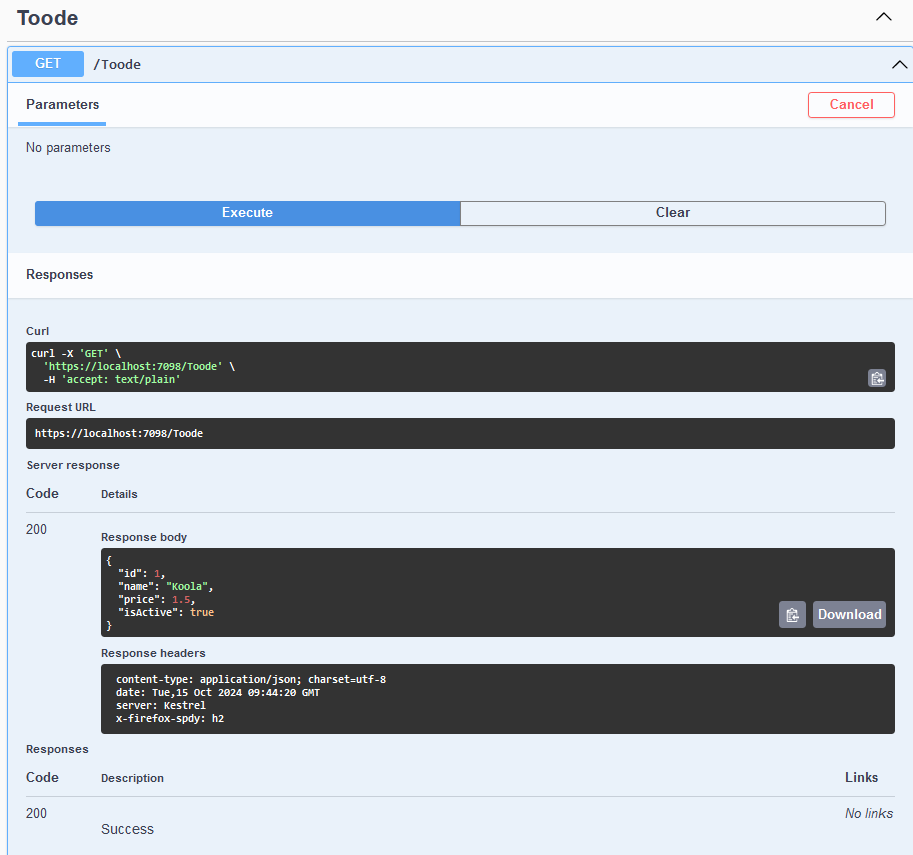The width and height of the screenshot is (913, 855).
Task: Click the Responses section header
Action: tap(59, 274)
